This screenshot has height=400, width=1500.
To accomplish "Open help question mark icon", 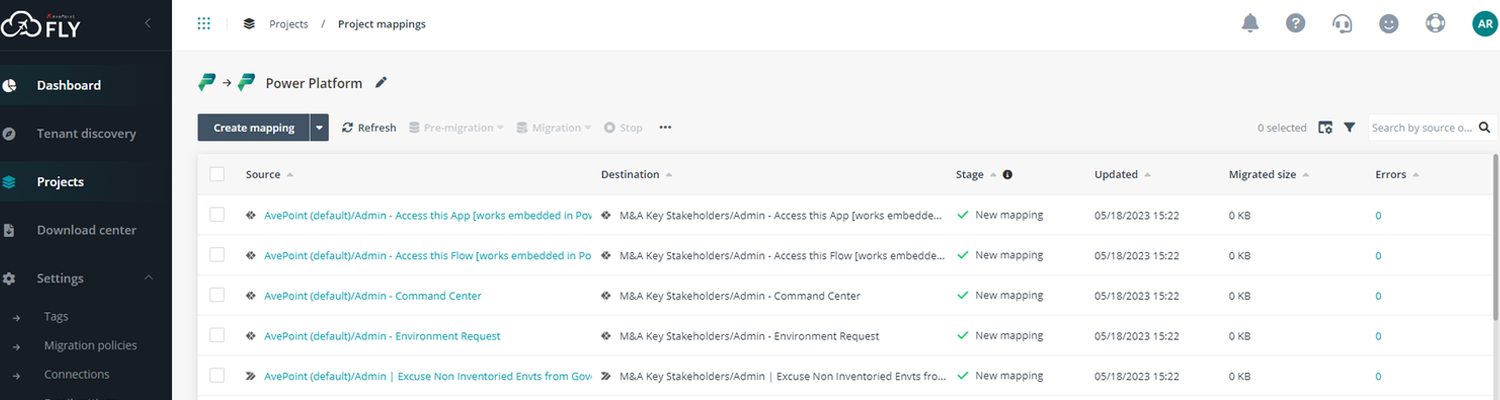I will click(x=1296, y=23).
